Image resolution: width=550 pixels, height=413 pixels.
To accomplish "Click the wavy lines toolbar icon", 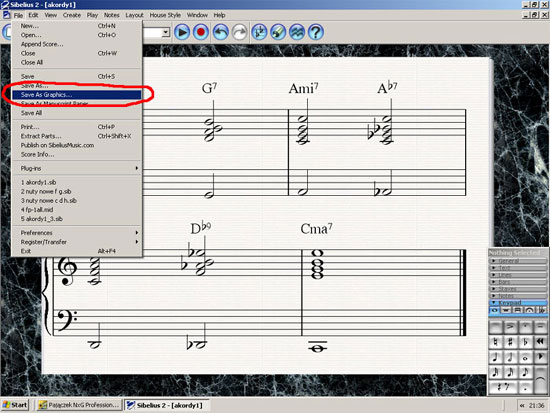I will tap(297, 32).
